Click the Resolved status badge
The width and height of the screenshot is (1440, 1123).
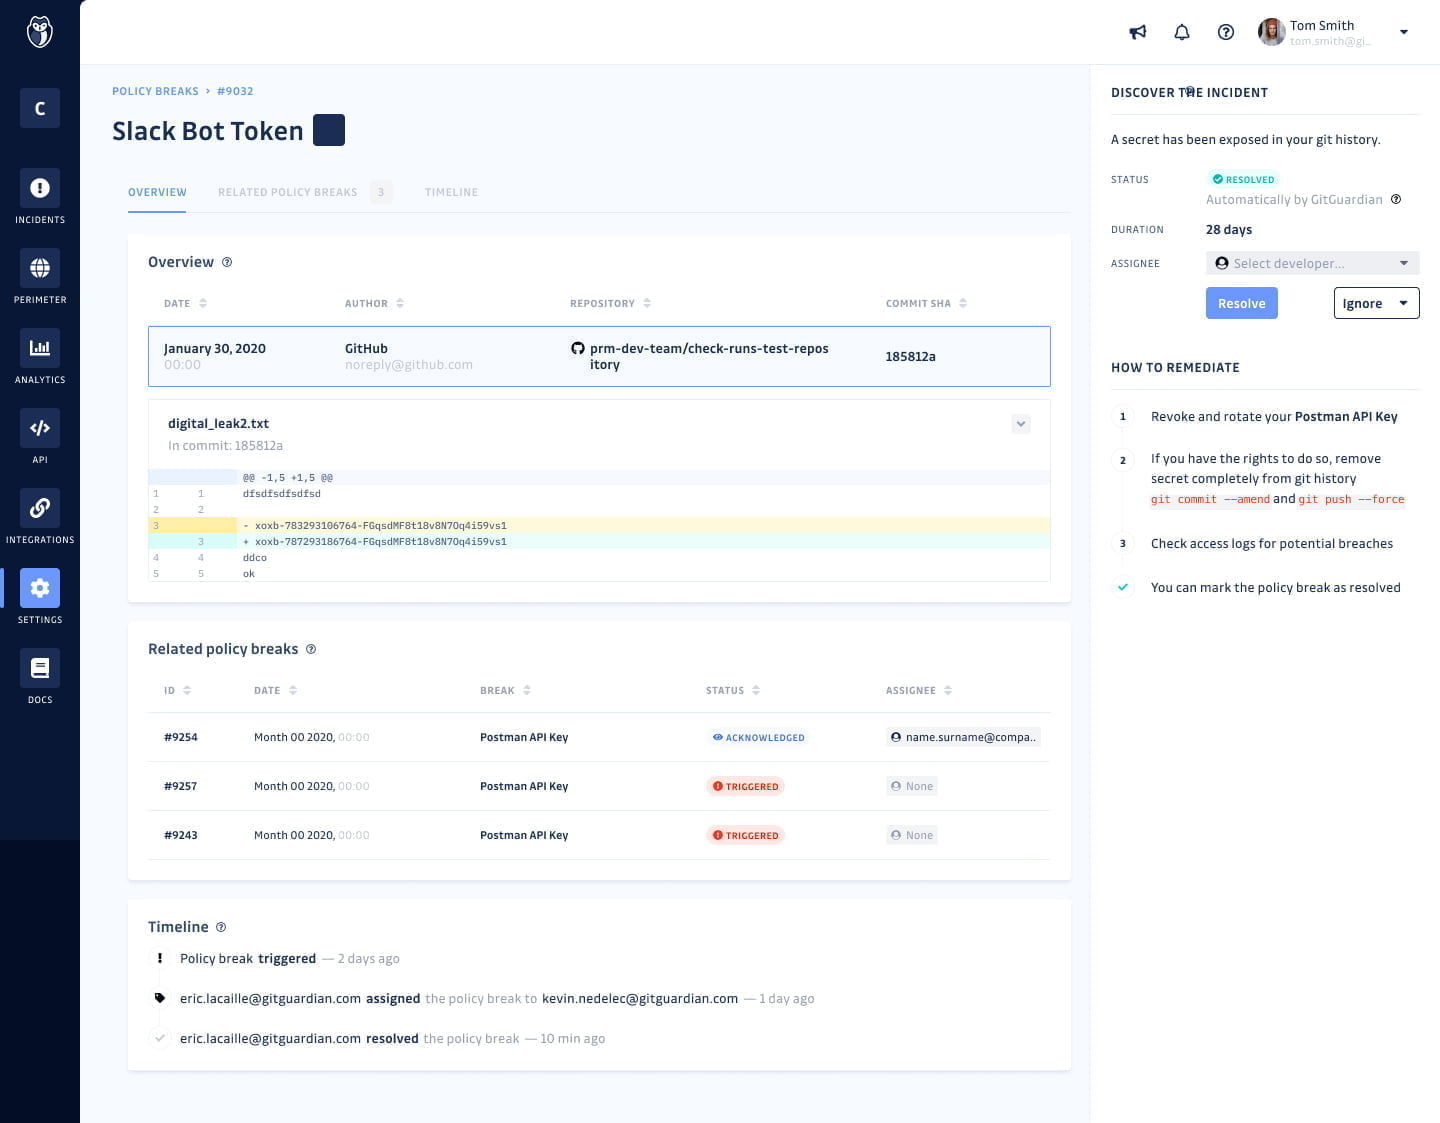point(1243,179)
